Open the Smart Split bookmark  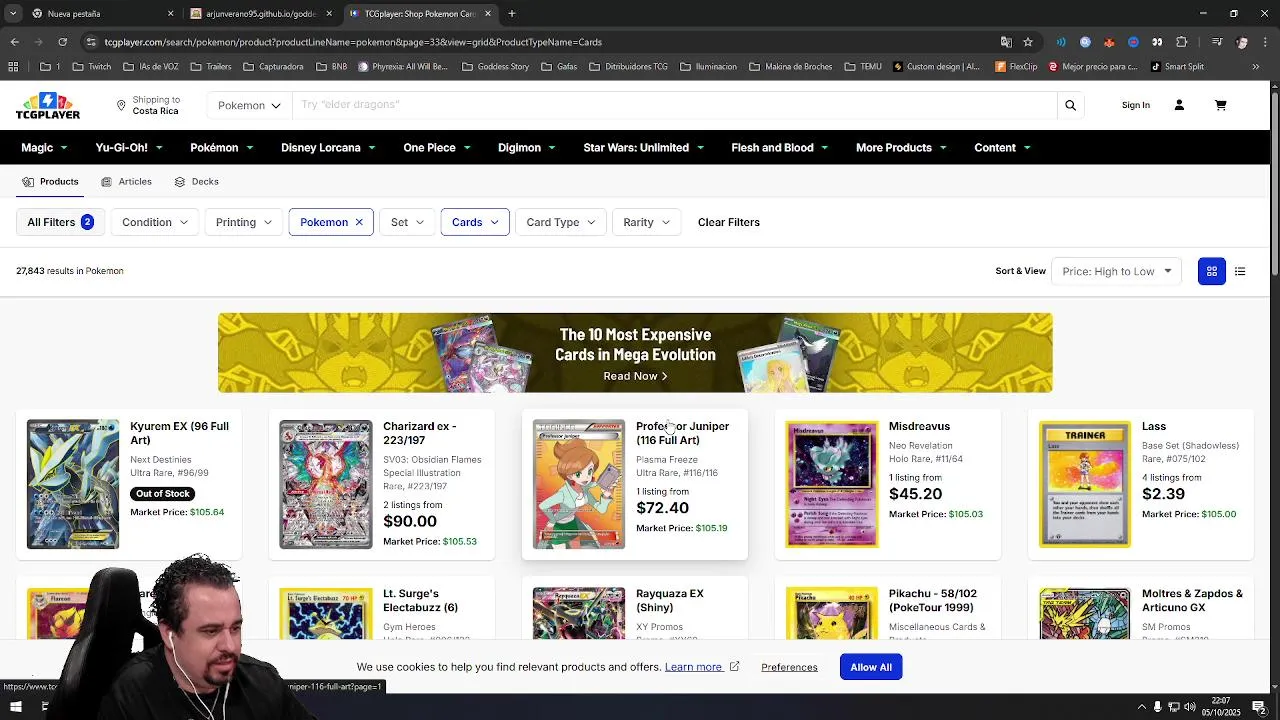[1177, 67]
